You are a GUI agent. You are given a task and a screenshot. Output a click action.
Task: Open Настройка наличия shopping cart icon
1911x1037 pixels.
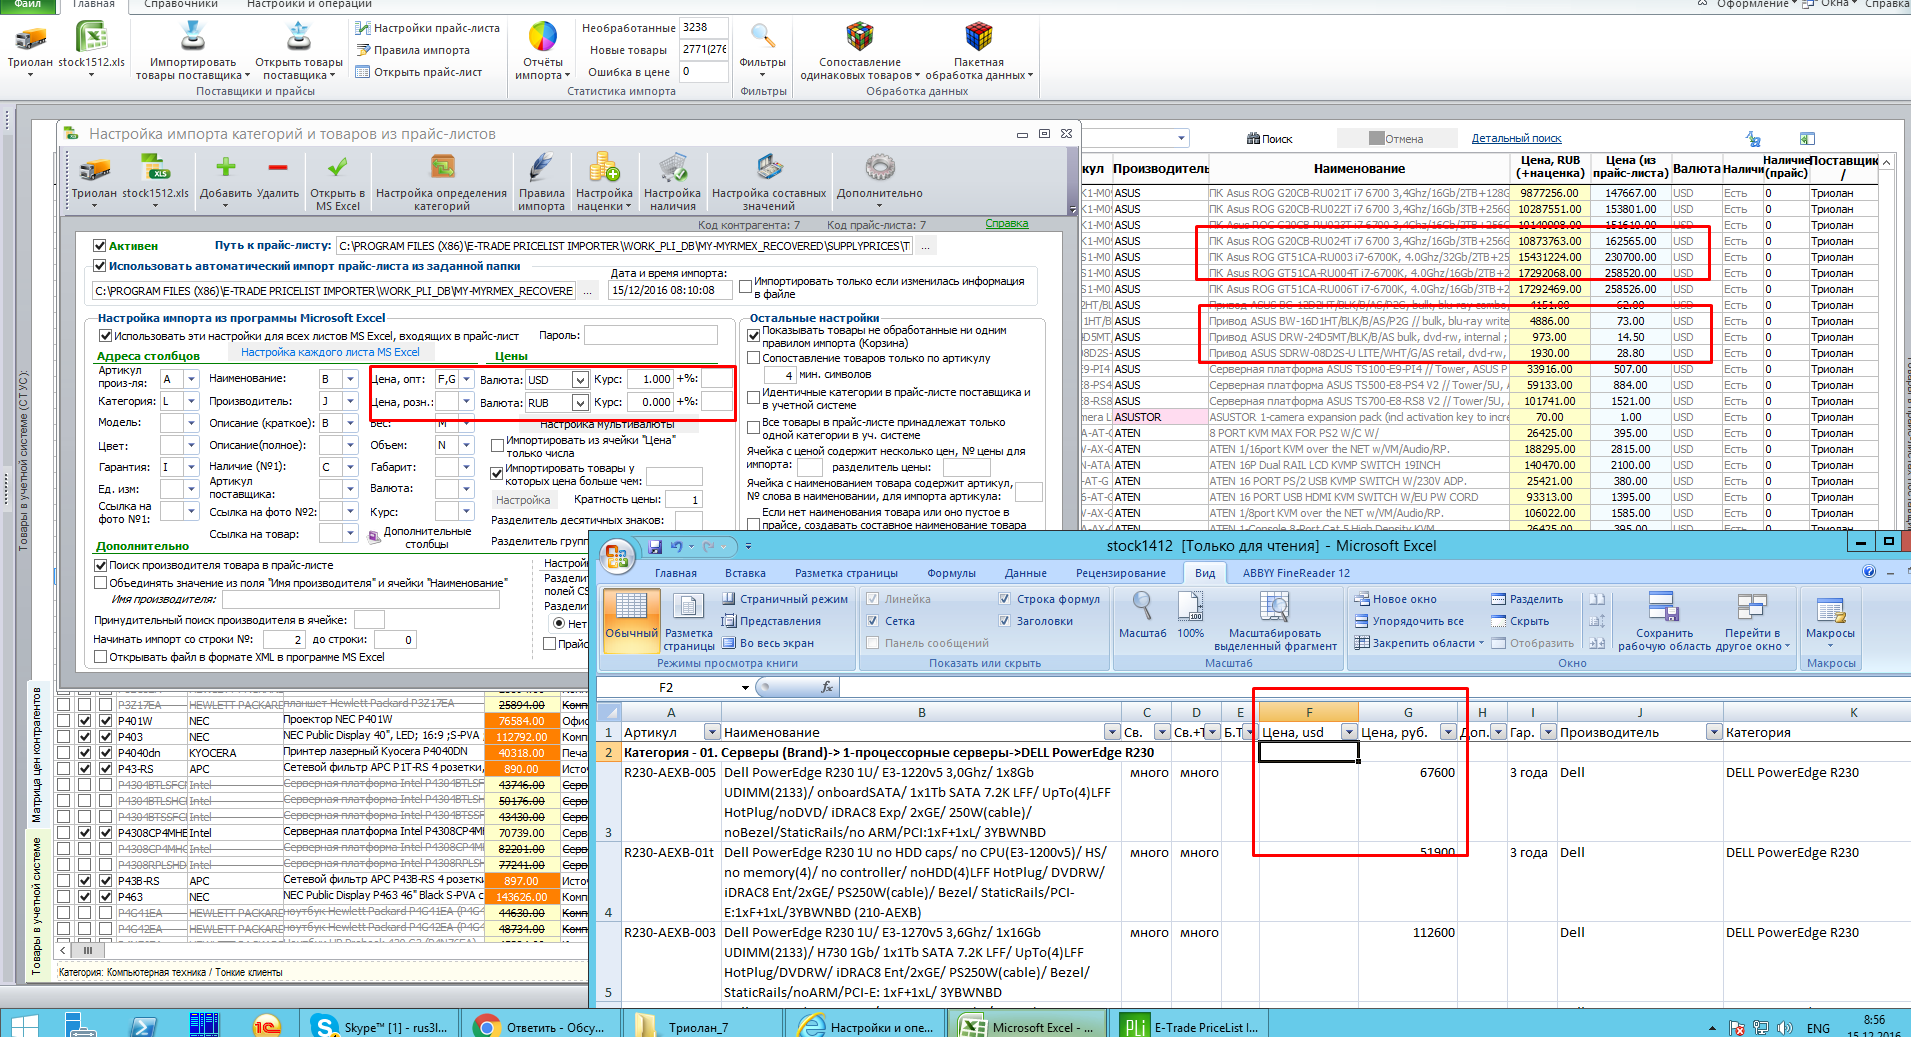[x=672, y=167]
